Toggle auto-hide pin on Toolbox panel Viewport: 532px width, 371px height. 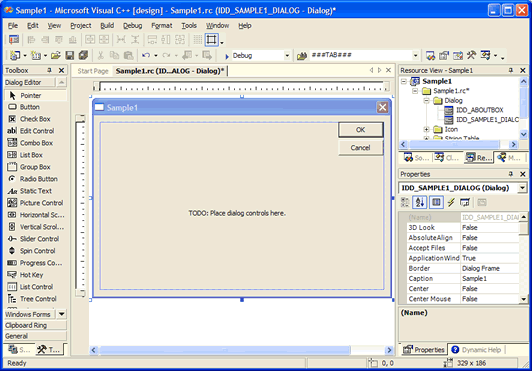50,70
